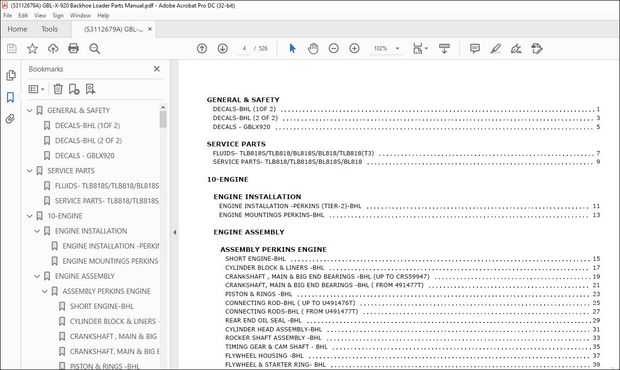620x370 pixels.
Task: Collapse ENGINE ASSEMBLY bookmark
Action: point(37,276)
